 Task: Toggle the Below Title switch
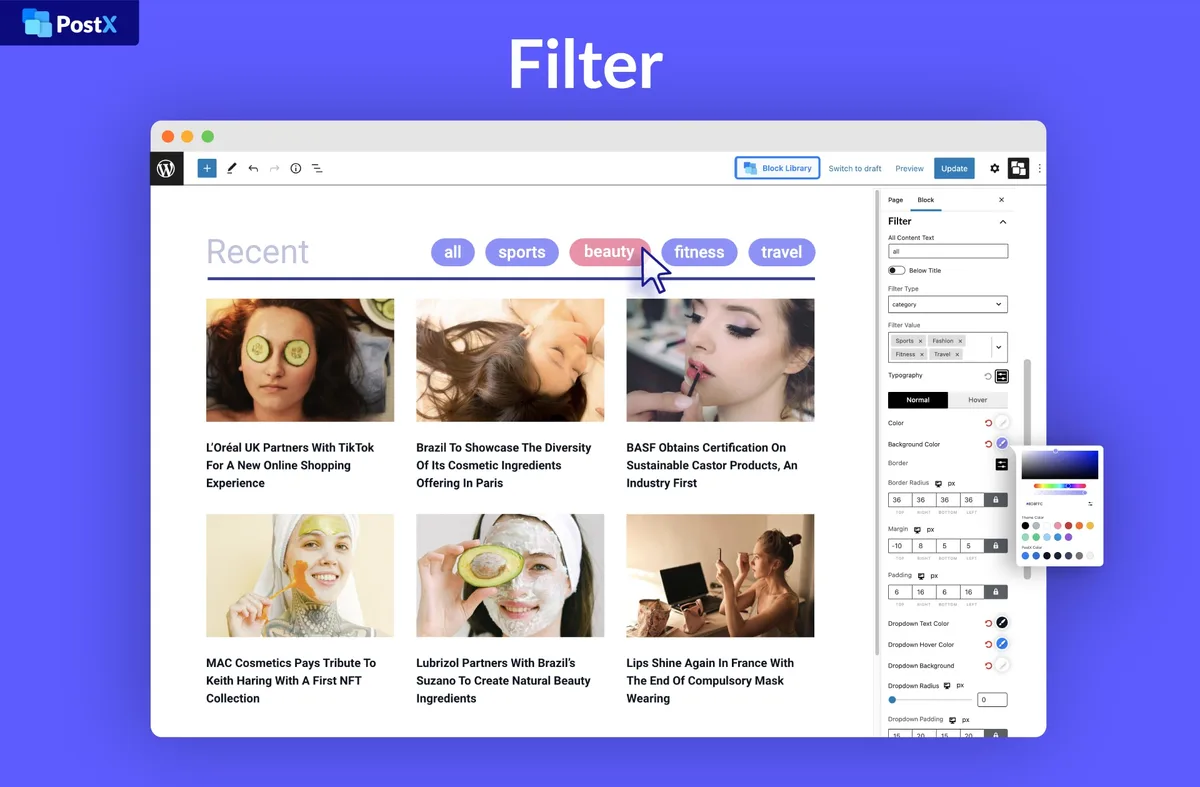[x=896, y=270]
